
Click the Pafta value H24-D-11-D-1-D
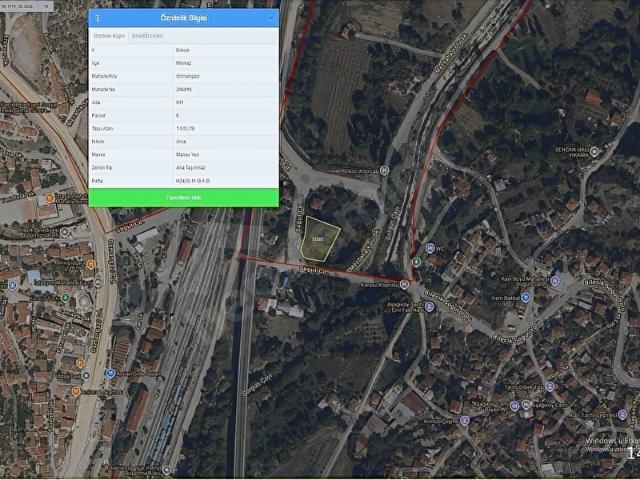pos(193,180)
